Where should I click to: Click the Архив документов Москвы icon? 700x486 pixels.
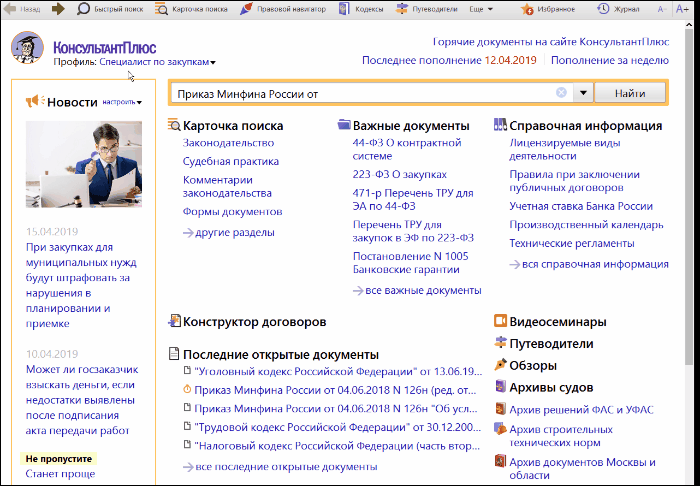(500, 461)
